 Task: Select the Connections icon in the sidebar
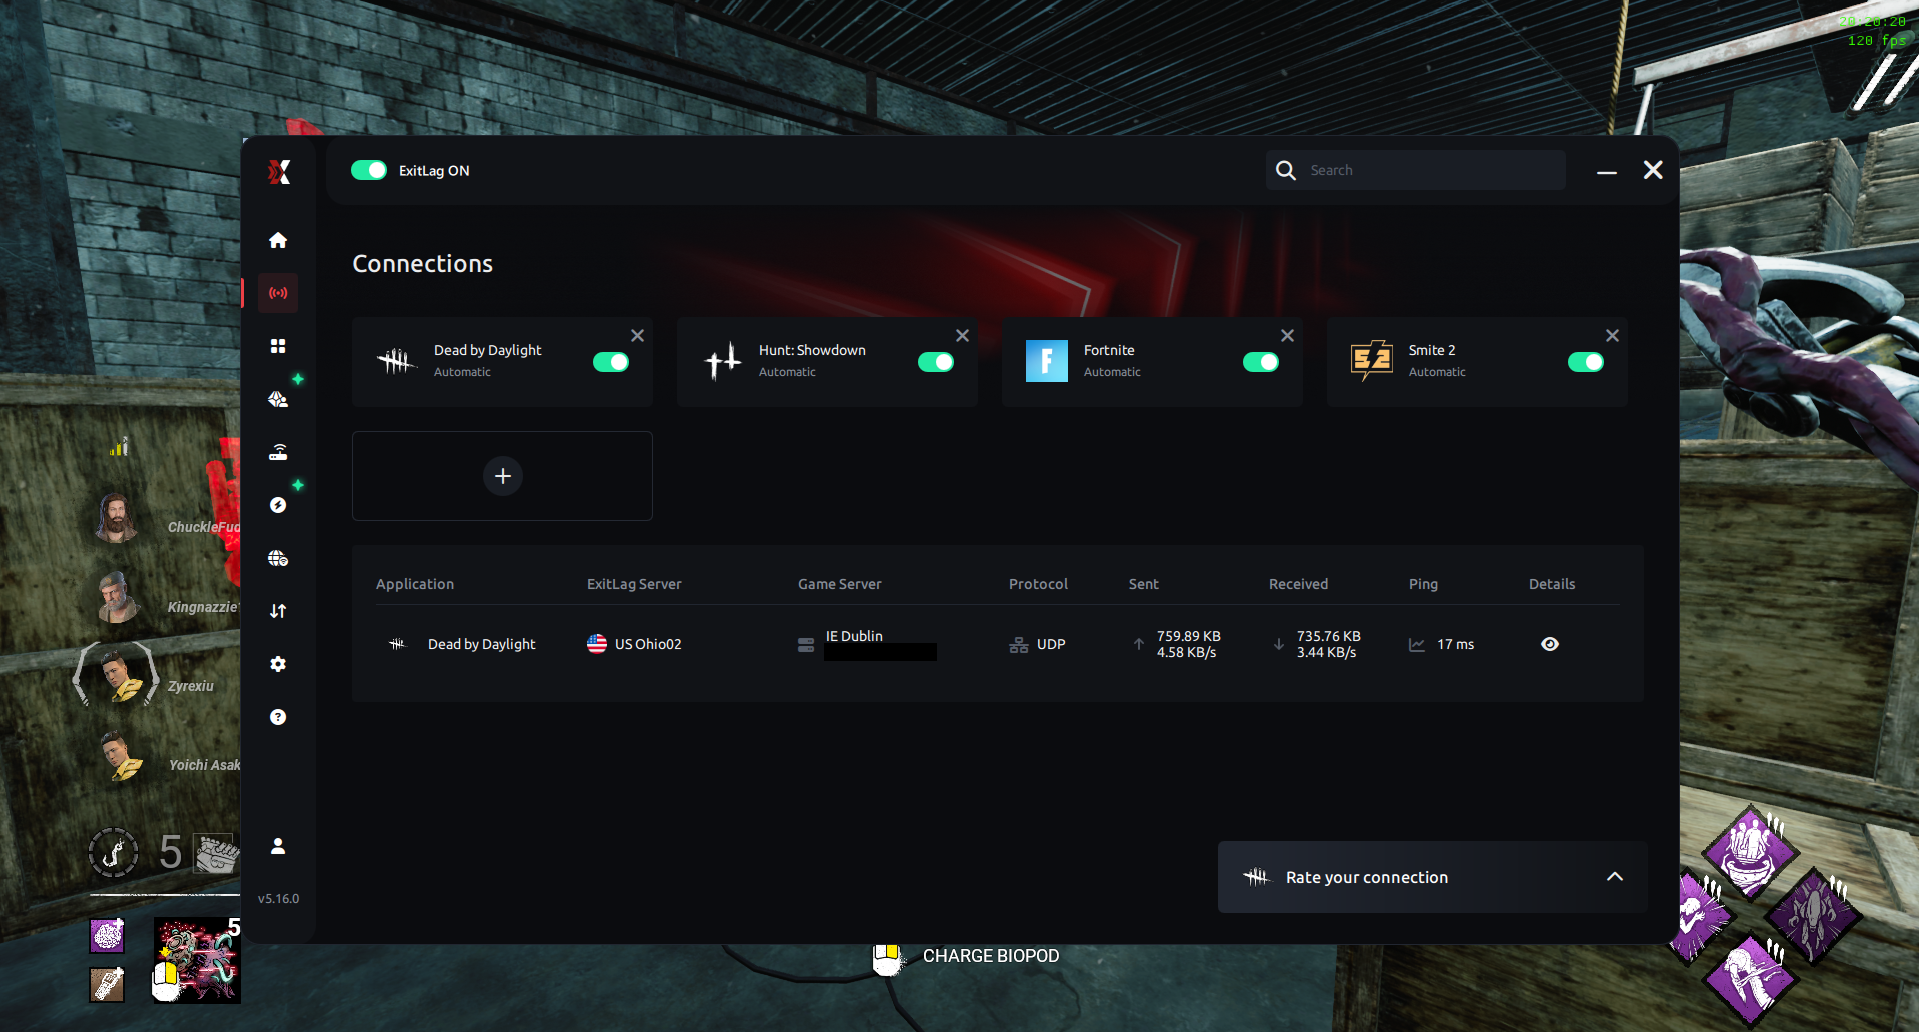click(277, 292)
